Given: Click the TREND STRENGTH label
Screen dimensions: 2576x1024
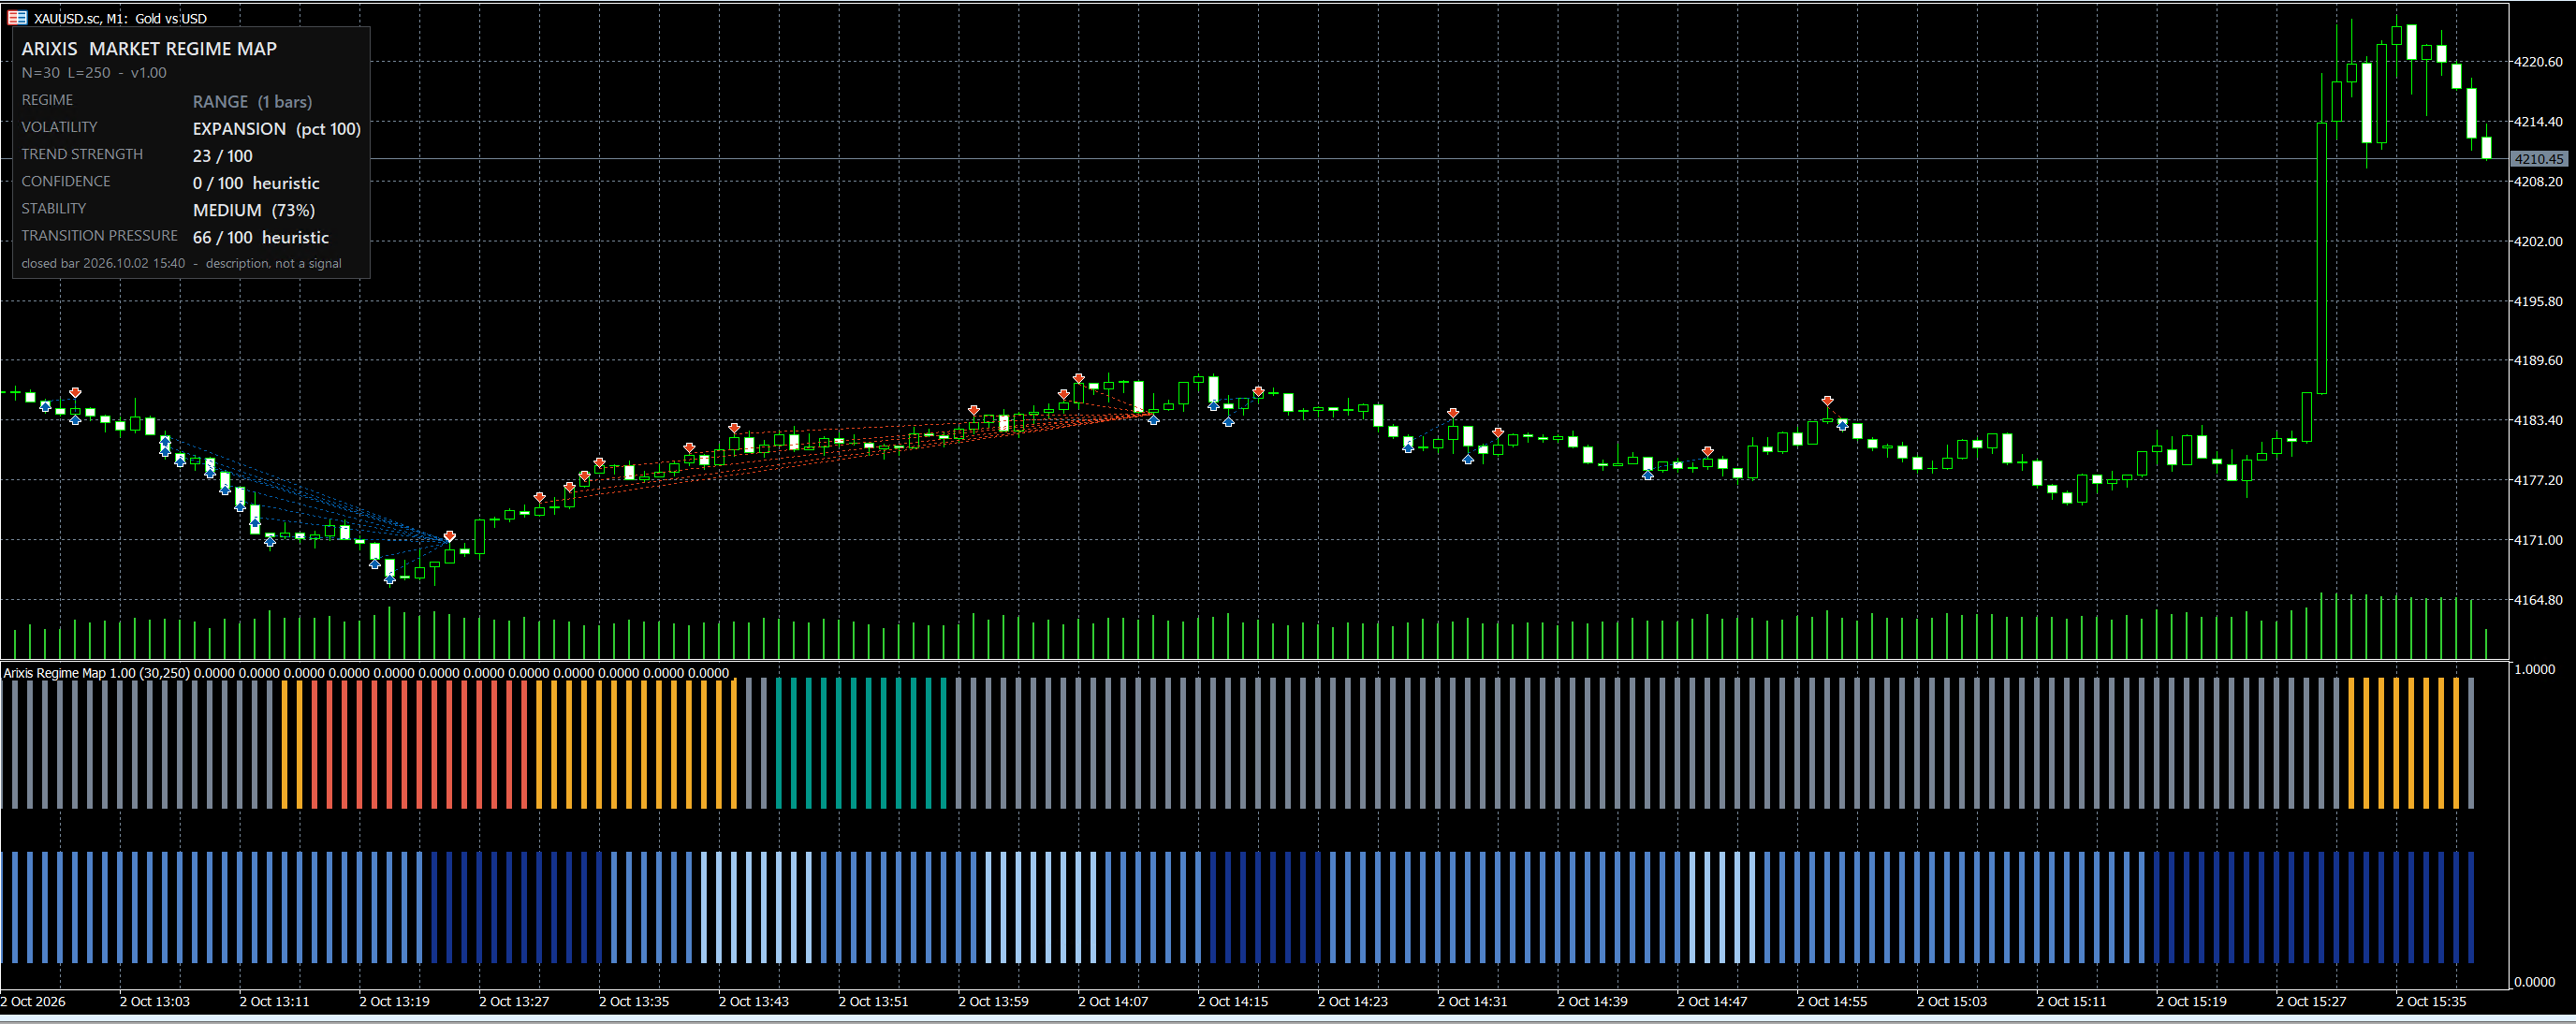Looking at the screenshot, I should point(82,154).
